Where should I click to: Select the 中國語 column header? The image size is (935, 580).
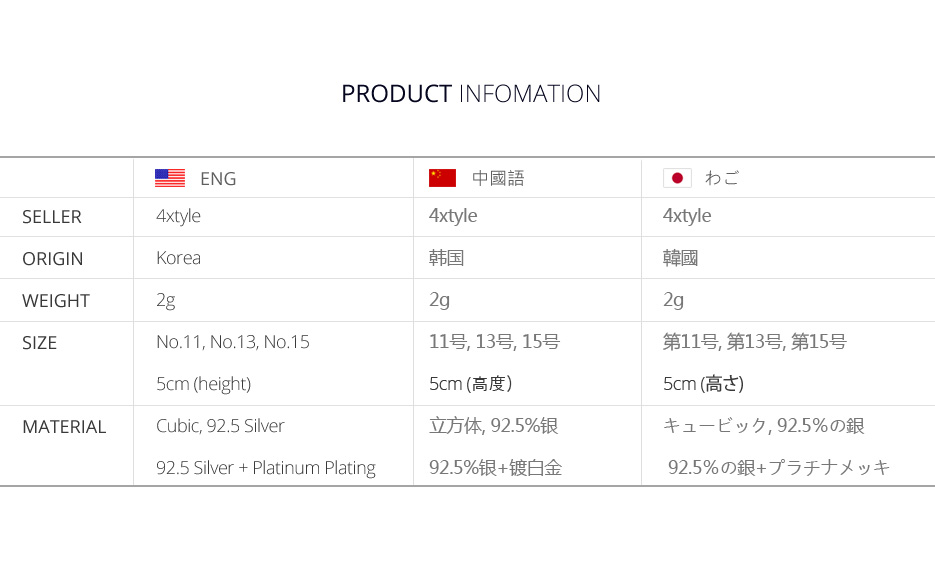point(498,179)
